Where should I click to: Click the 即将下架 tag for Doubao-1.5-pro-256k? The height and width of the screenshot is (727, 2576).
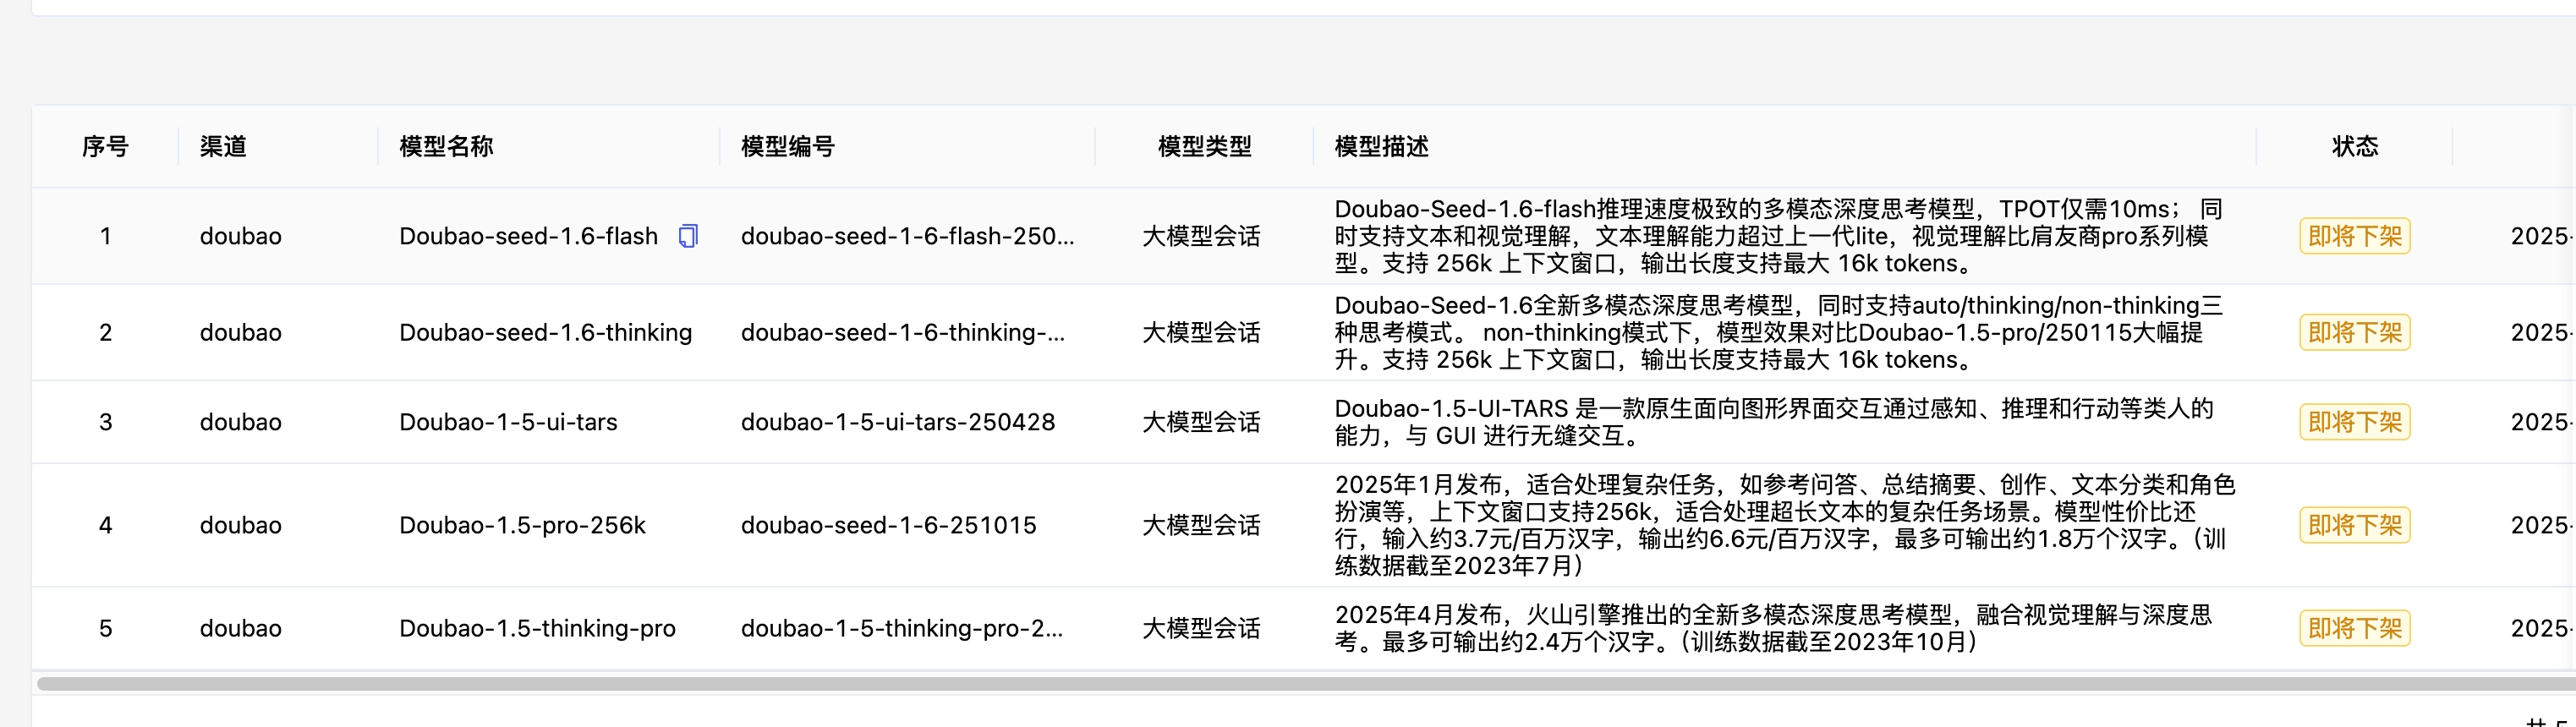(x=2355, y=525)
